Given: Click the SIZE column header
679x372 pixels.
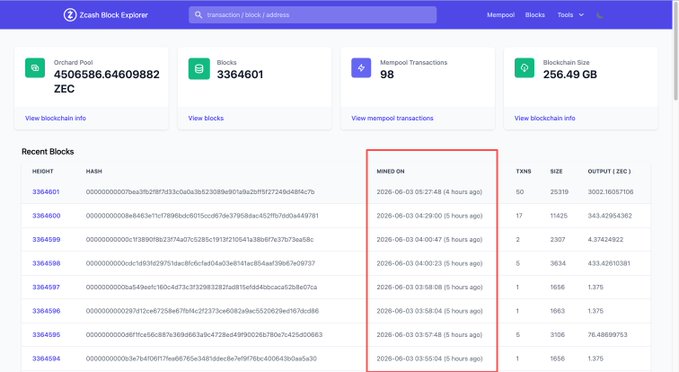Looking at the screenshot, I should coord(556,171).
